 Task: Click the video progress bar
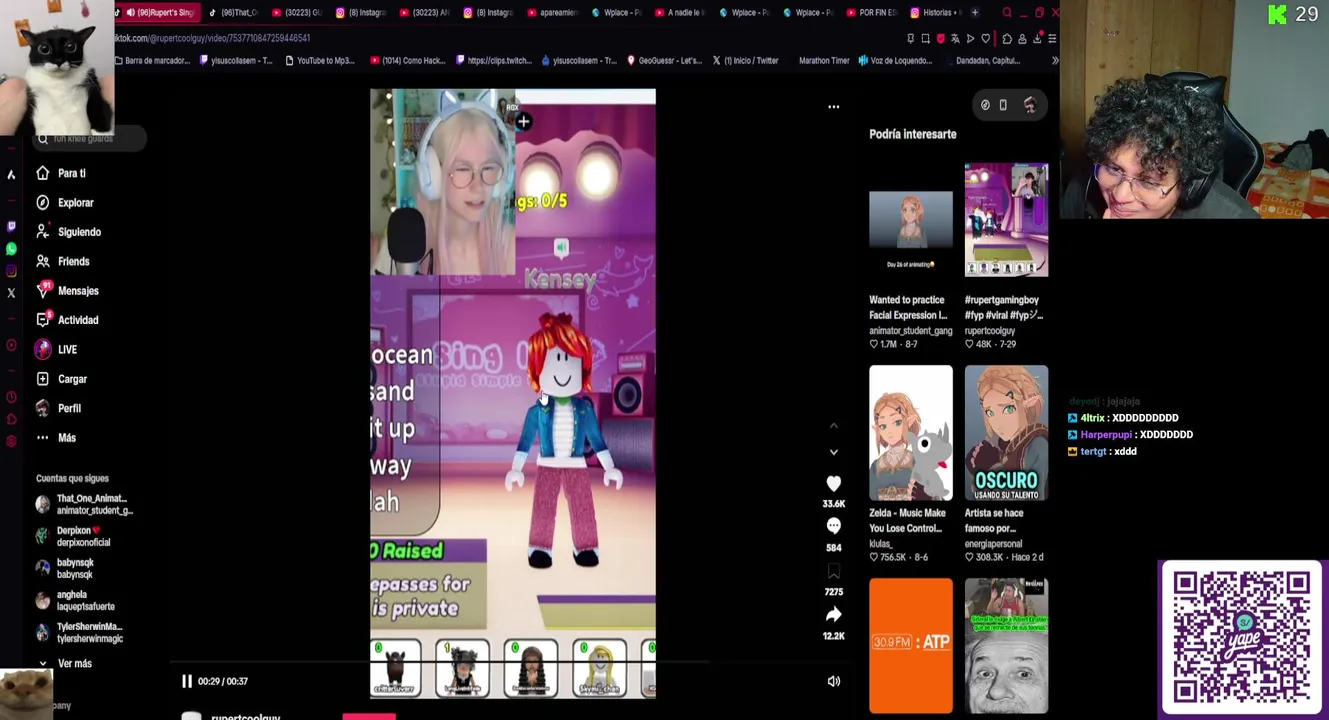(x=440, y=661)
